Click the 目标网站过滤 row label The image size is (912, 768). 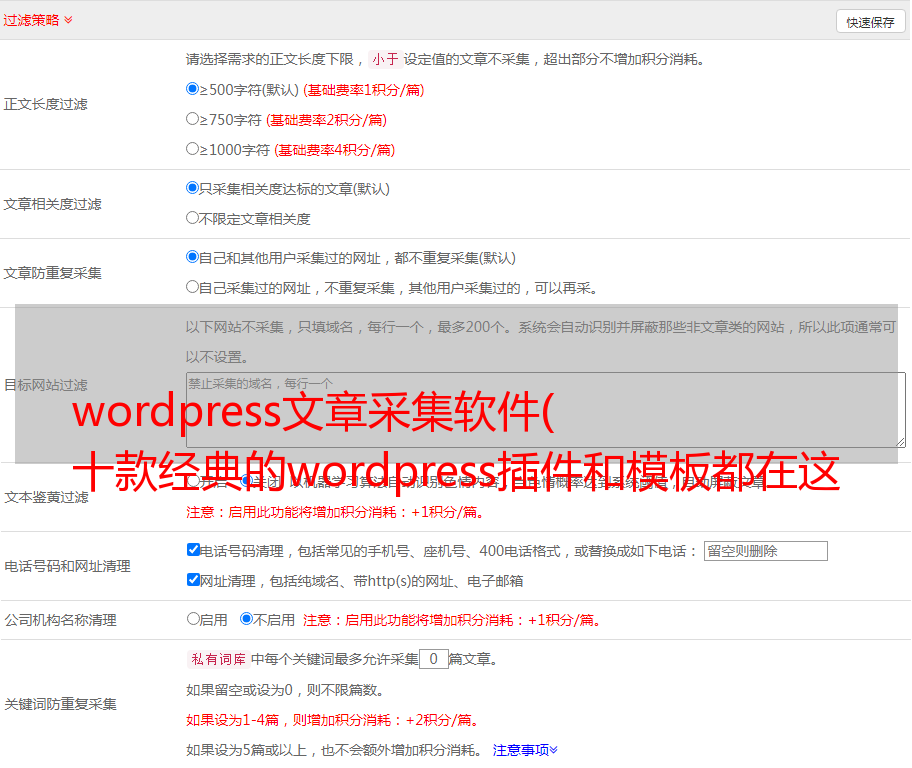click(x=45, y=385)
